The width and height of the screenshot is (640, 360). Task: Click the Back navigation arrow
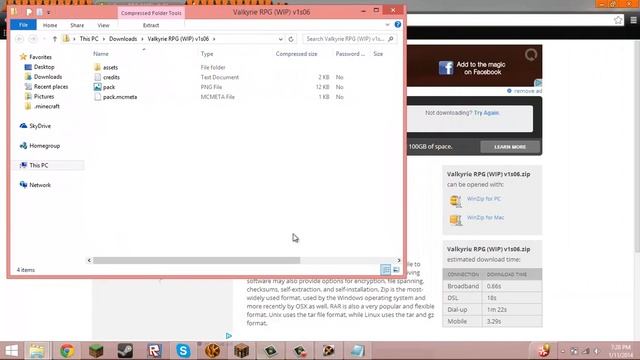[x=19, y=39]
